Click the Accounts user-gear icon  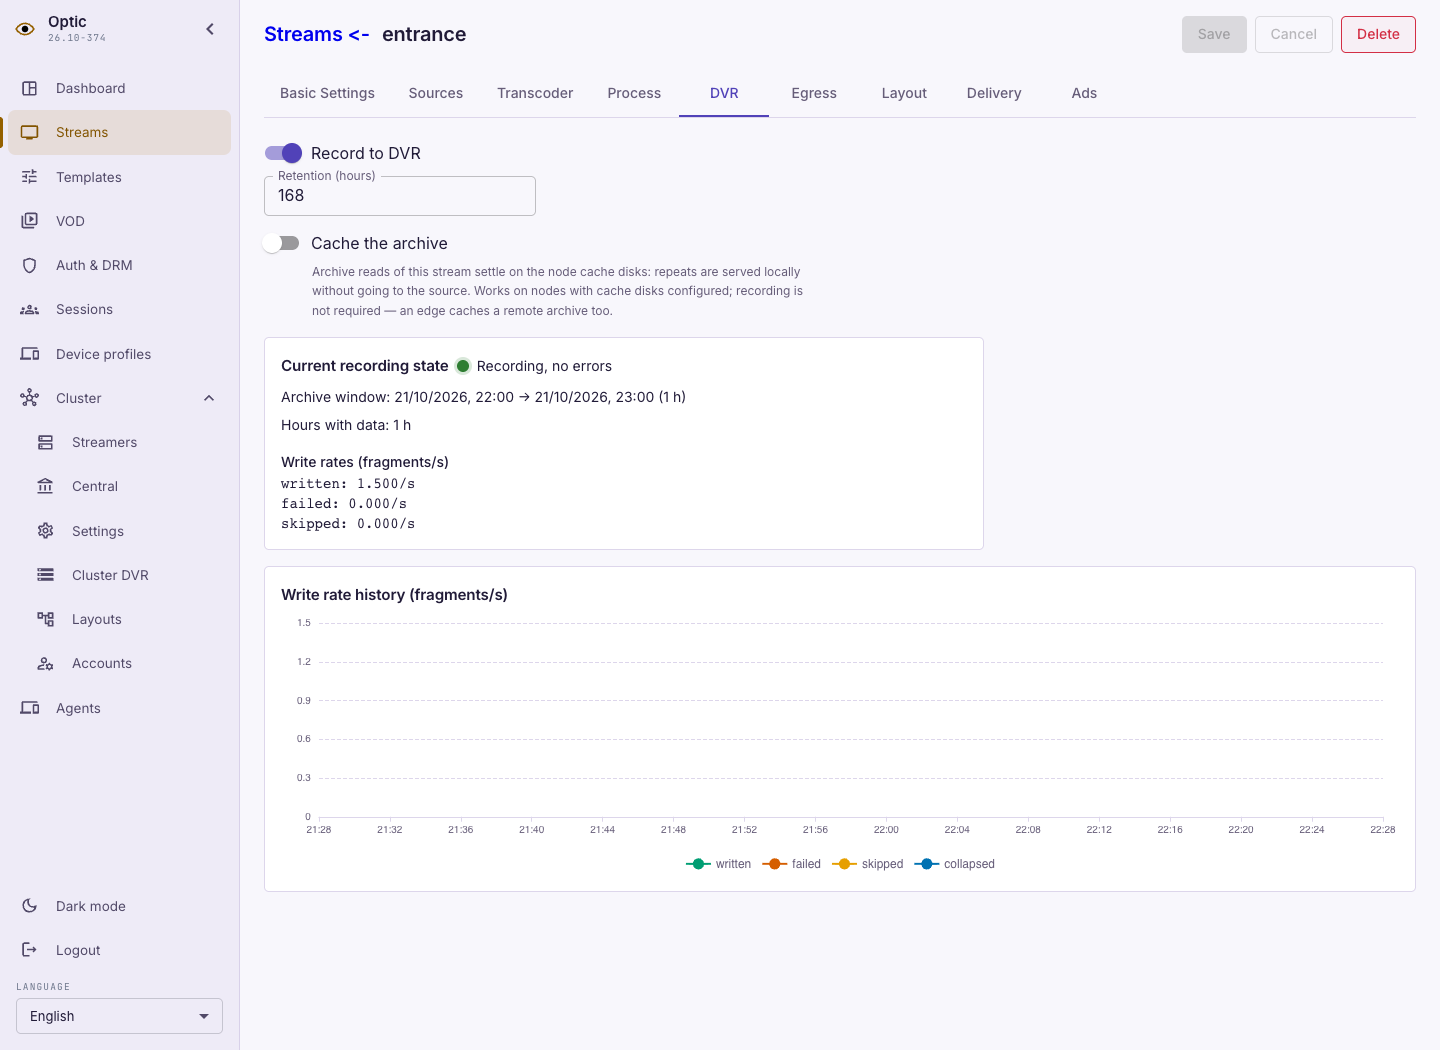tap(46, 663)
